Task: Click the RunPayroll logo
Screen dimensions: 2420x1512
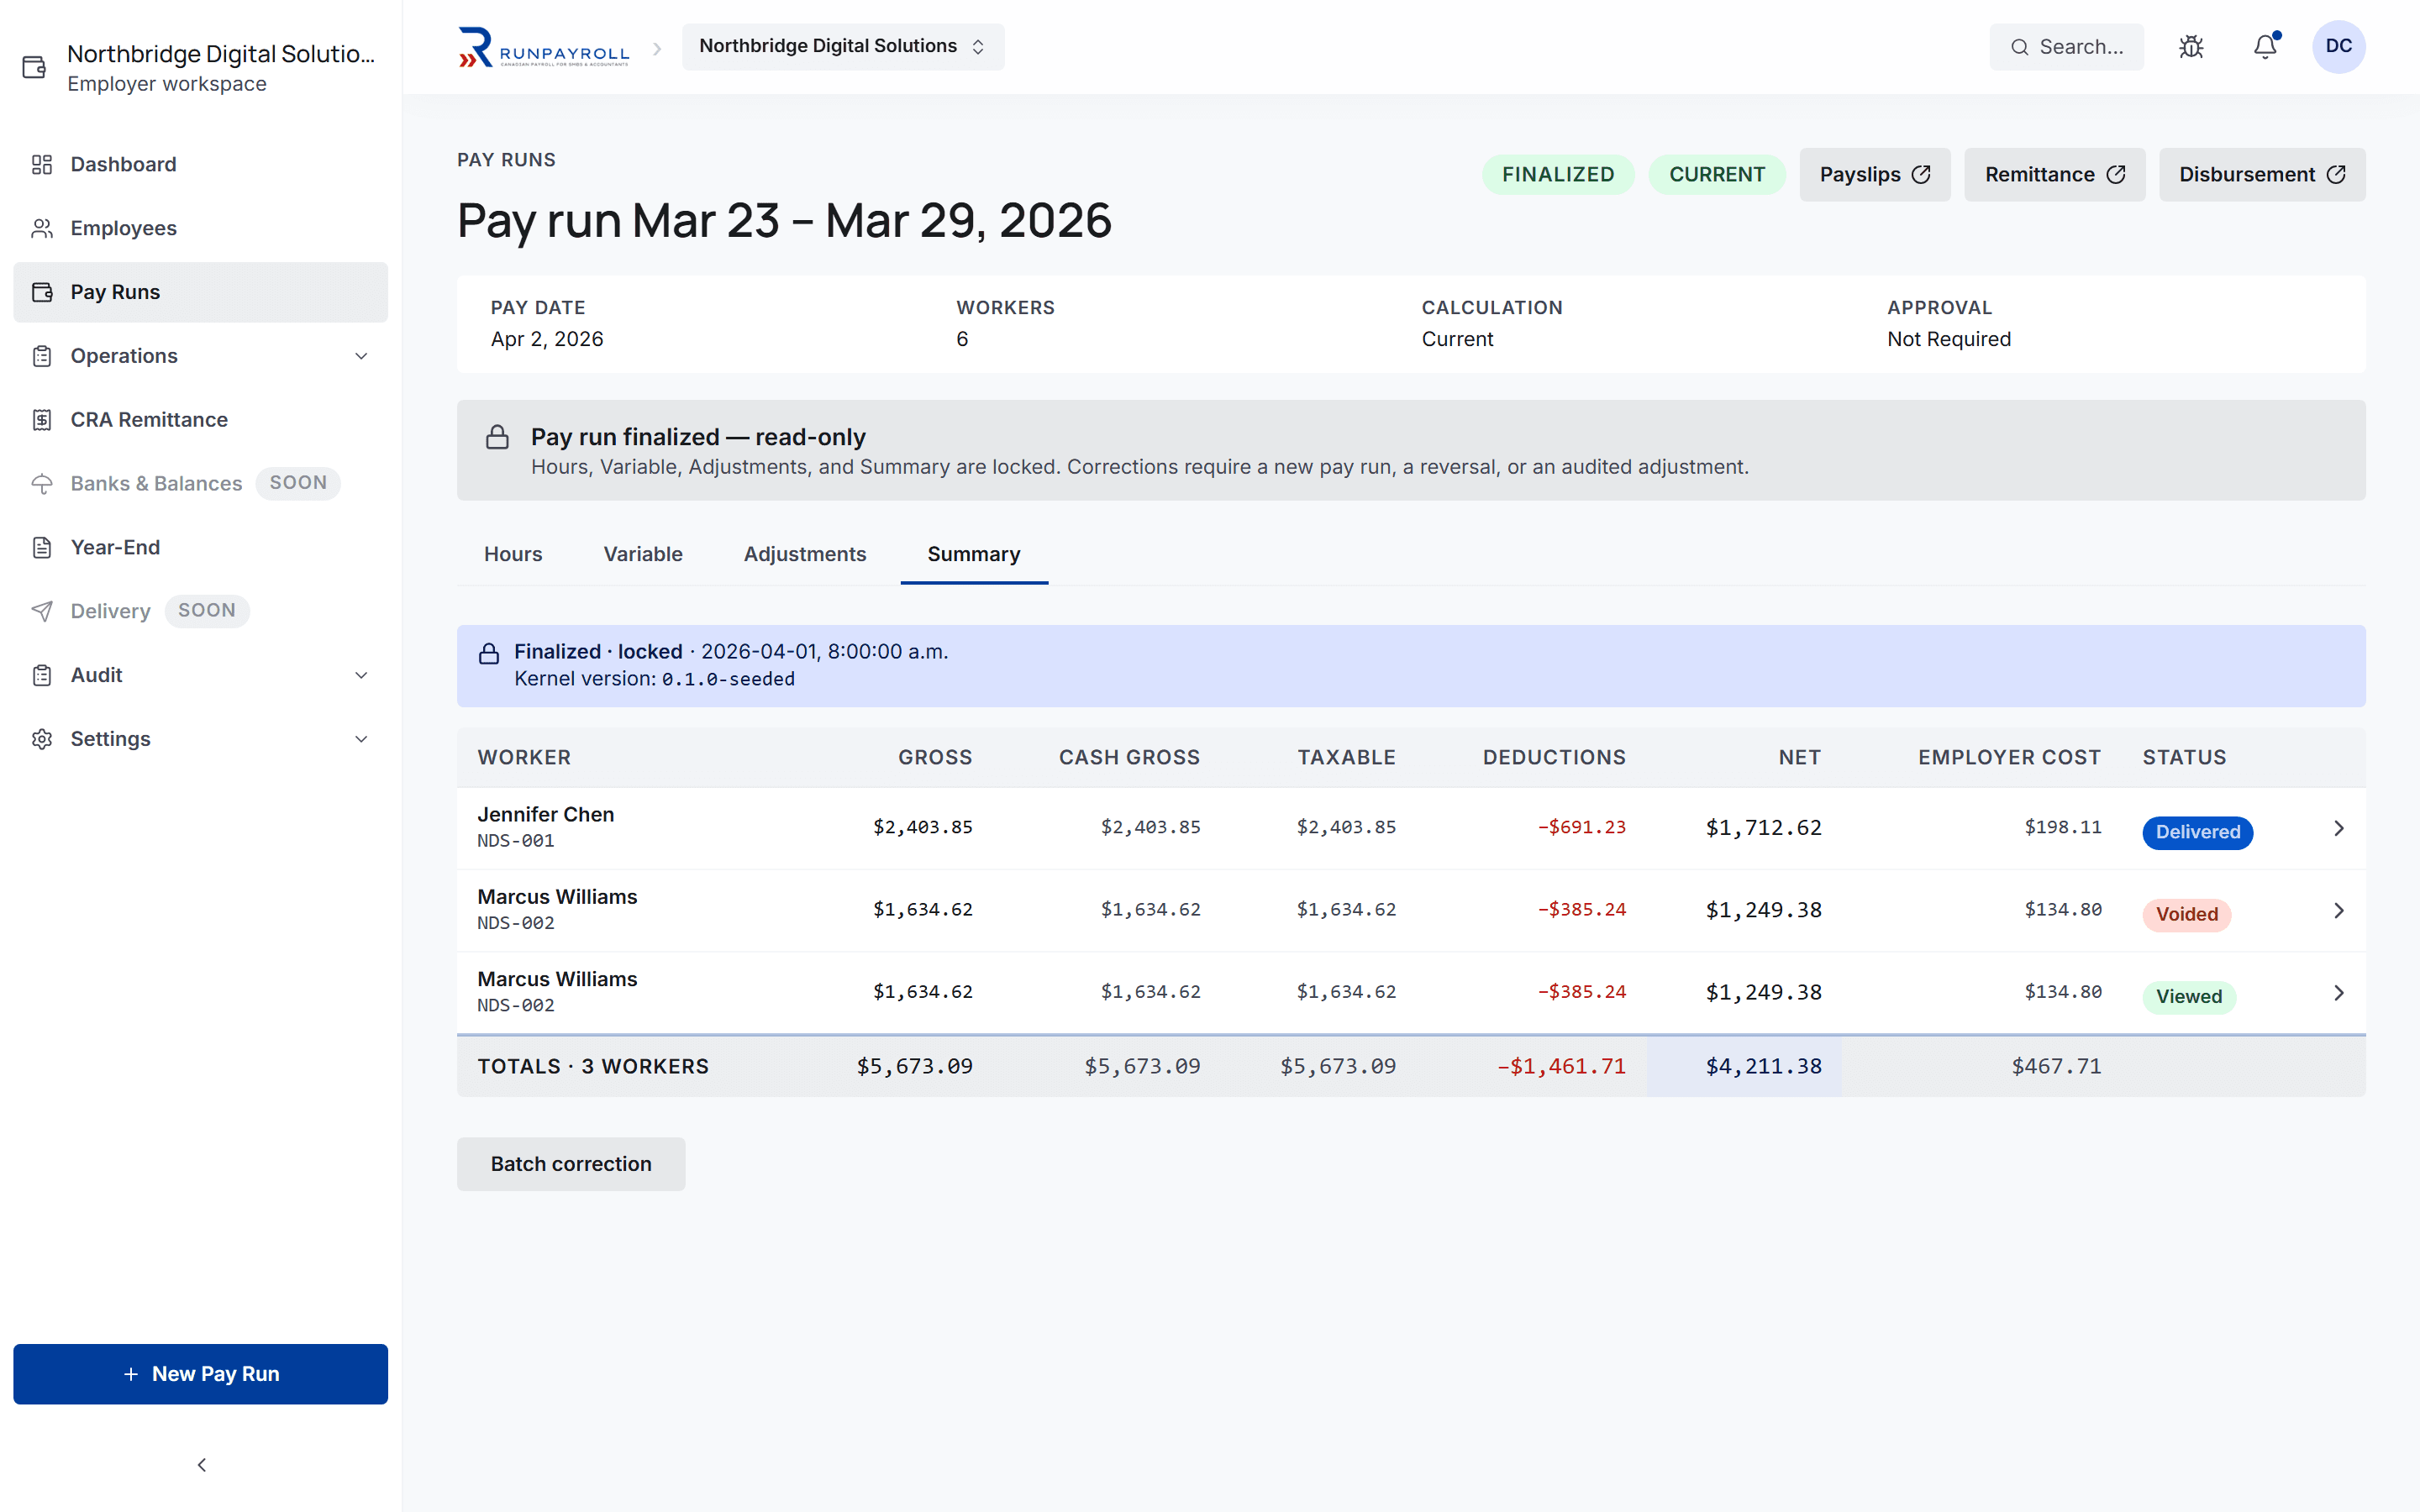Action: [544, 47]
